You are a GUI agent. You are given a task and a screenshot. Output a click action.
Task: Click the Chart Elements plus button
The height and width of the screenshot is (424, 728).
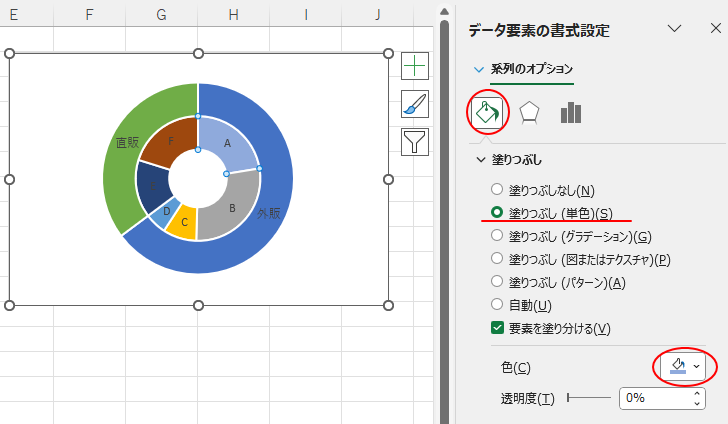tap(415, 66)
